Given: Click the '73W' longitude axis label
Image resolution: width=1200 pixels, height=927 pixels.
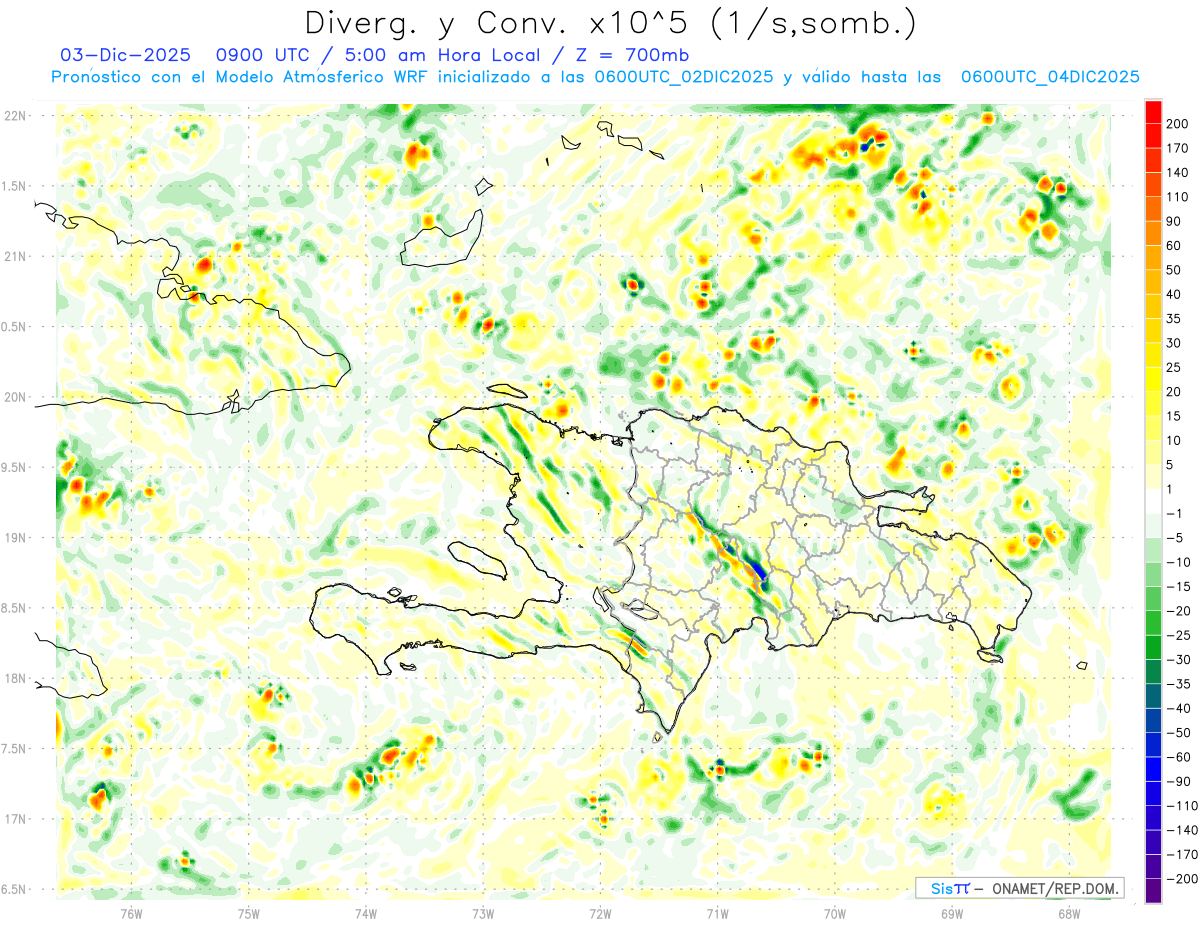Looking at the screenshot, I should click(483, 913).
